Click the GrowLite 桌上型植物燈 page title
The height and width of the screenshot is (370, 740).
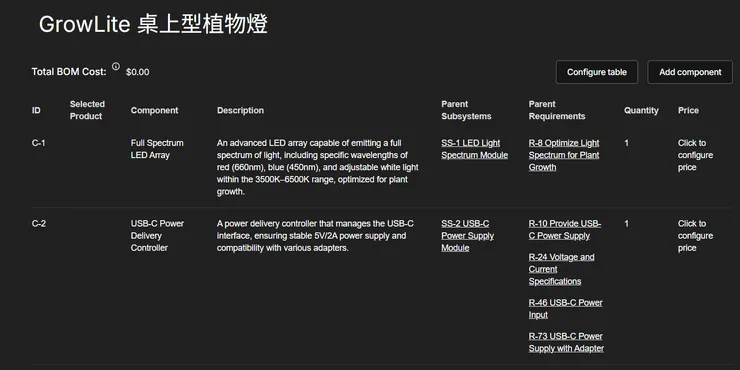point(153,24)
